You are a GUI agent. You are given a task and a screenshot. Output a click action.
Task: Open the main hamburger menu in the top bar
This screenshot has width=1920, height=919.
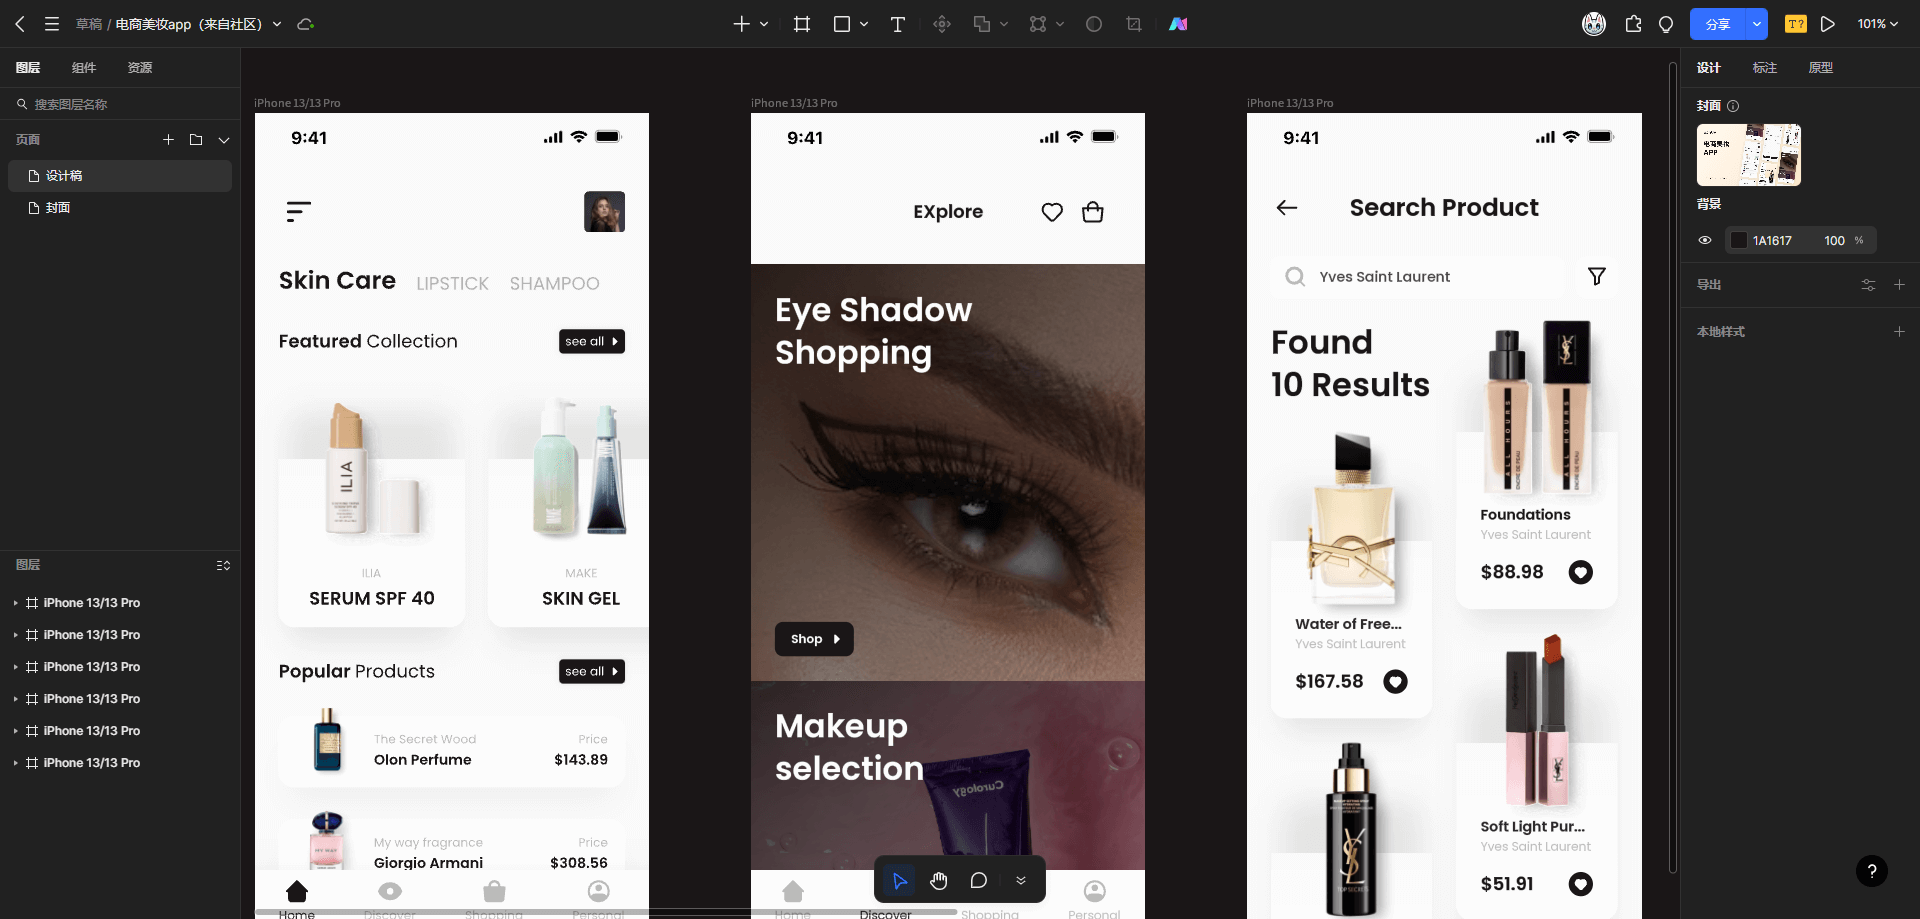pyautogui.click(x=52, y=24)
